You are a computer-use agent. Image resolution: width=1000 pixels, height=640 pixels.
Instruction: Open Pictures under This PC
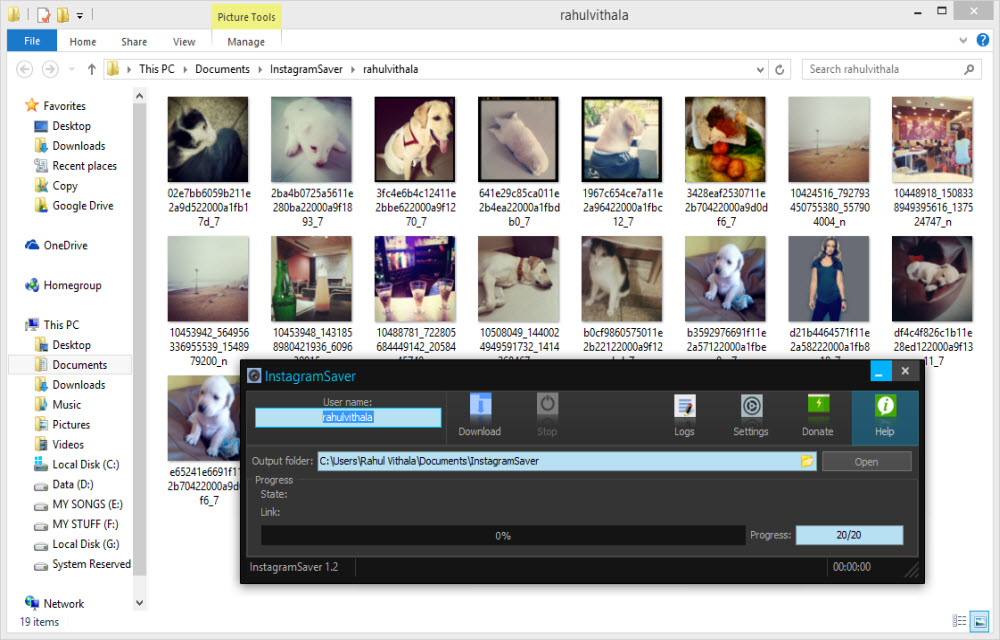(x=71, y=425)
